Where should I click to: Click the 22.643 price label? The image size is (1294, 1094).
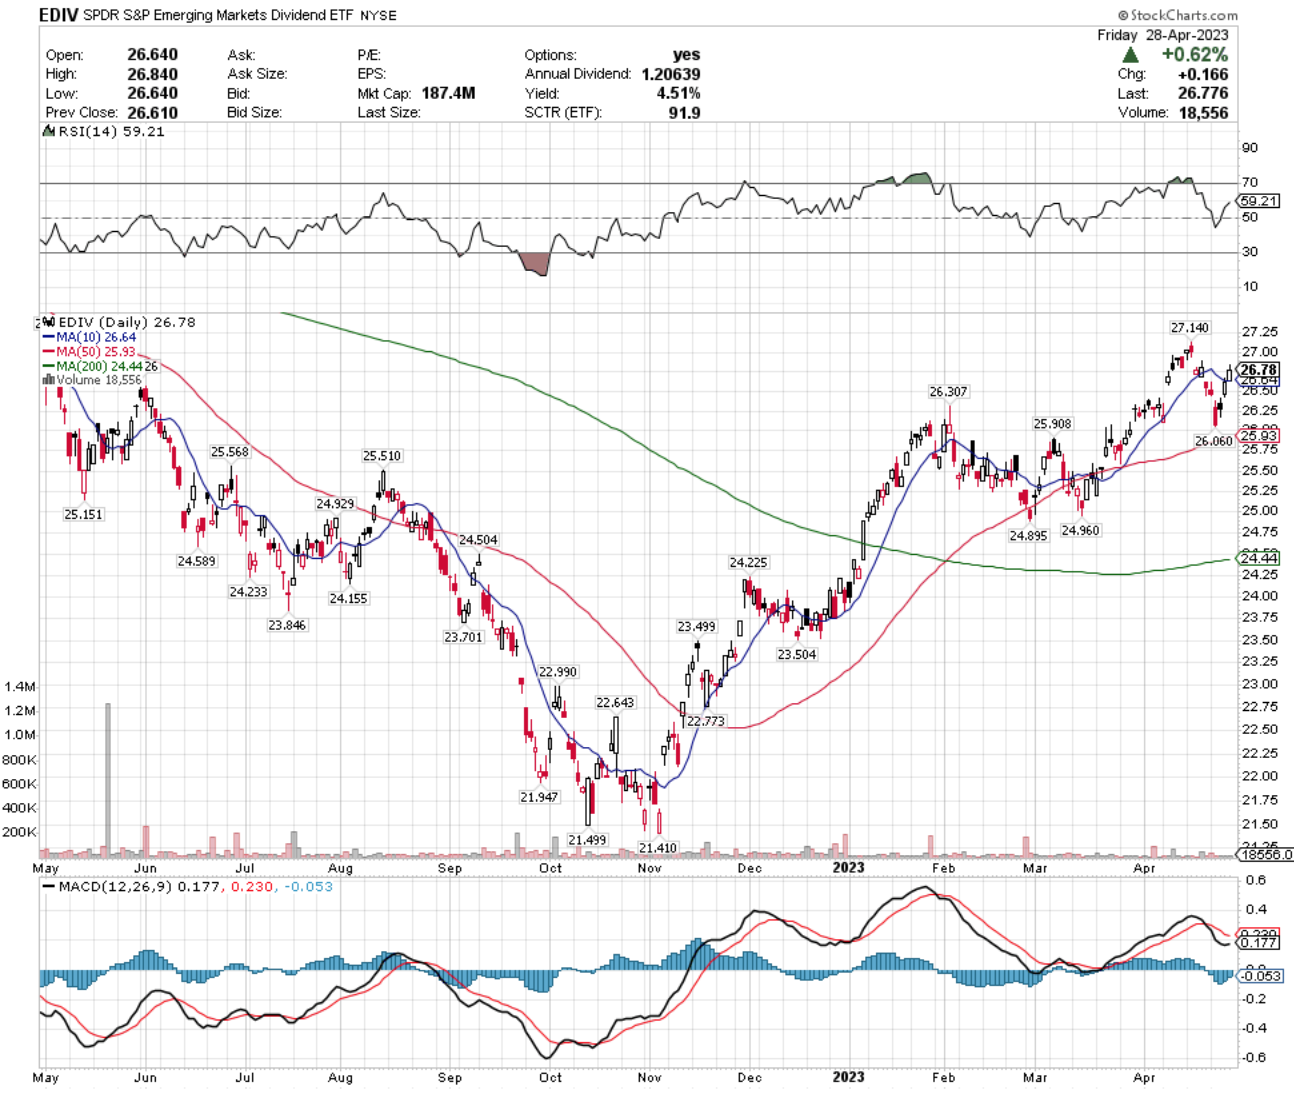[615, 702]
